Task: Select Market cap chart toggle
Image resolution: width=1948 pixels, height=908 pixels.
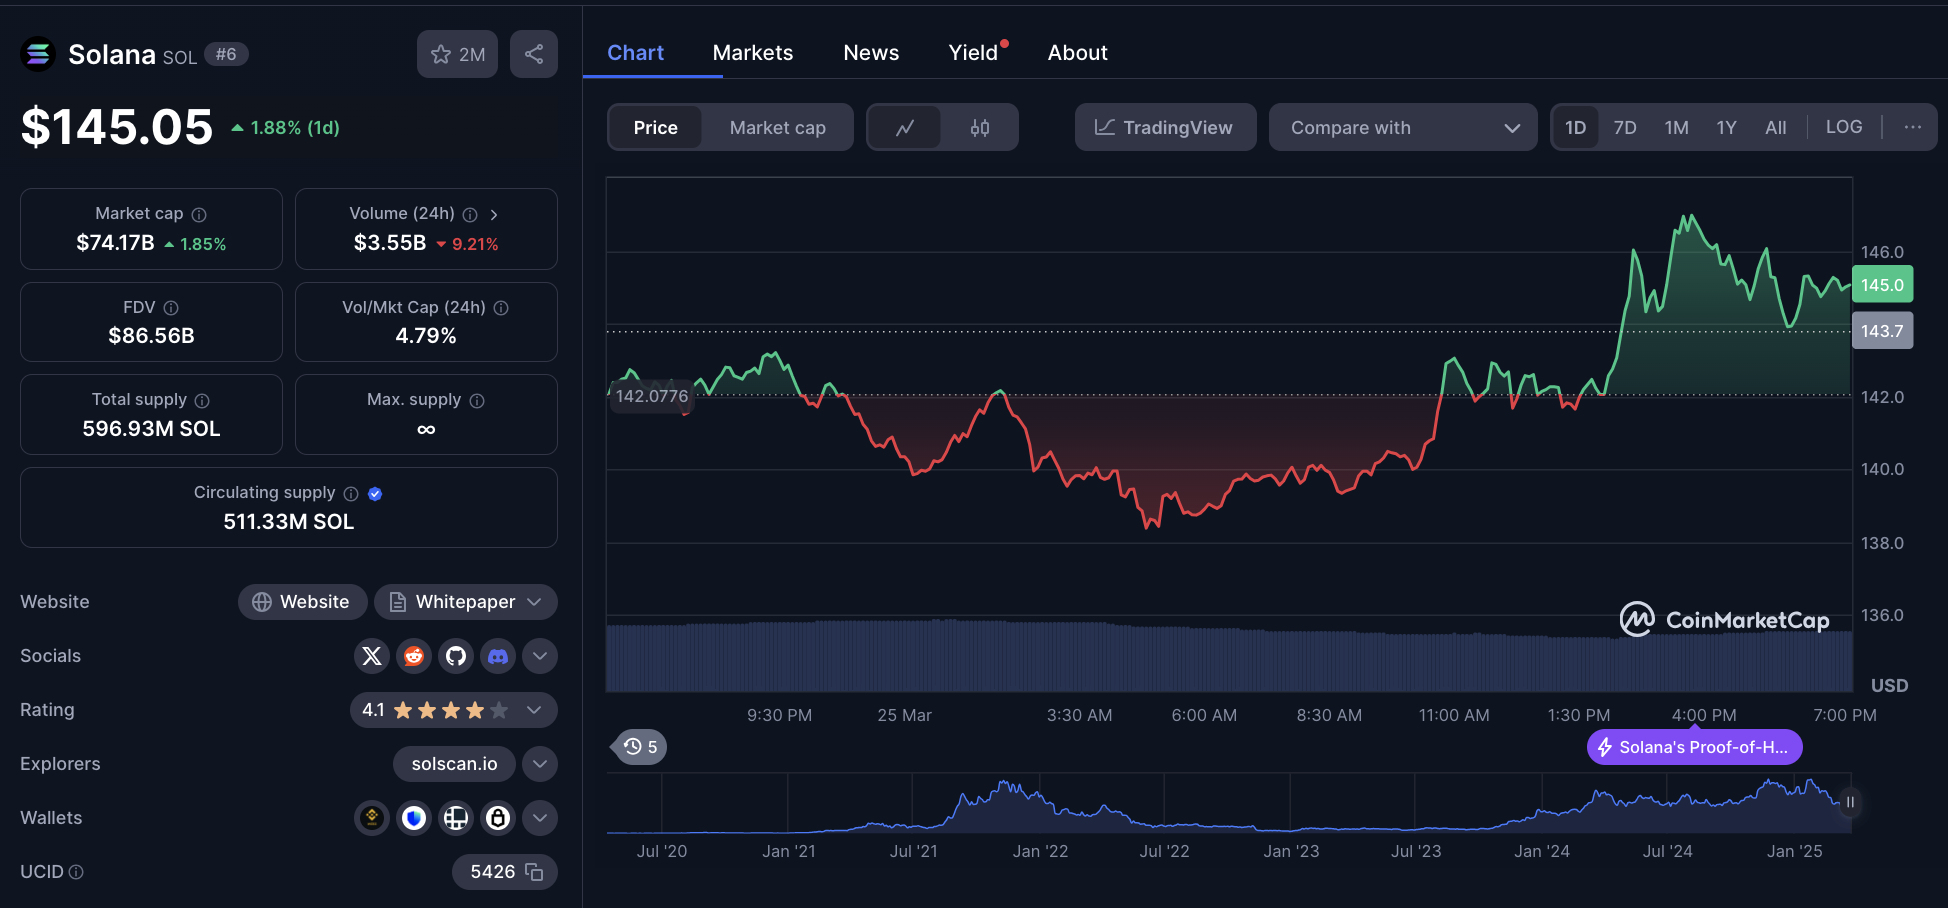Action: (778, 127)
